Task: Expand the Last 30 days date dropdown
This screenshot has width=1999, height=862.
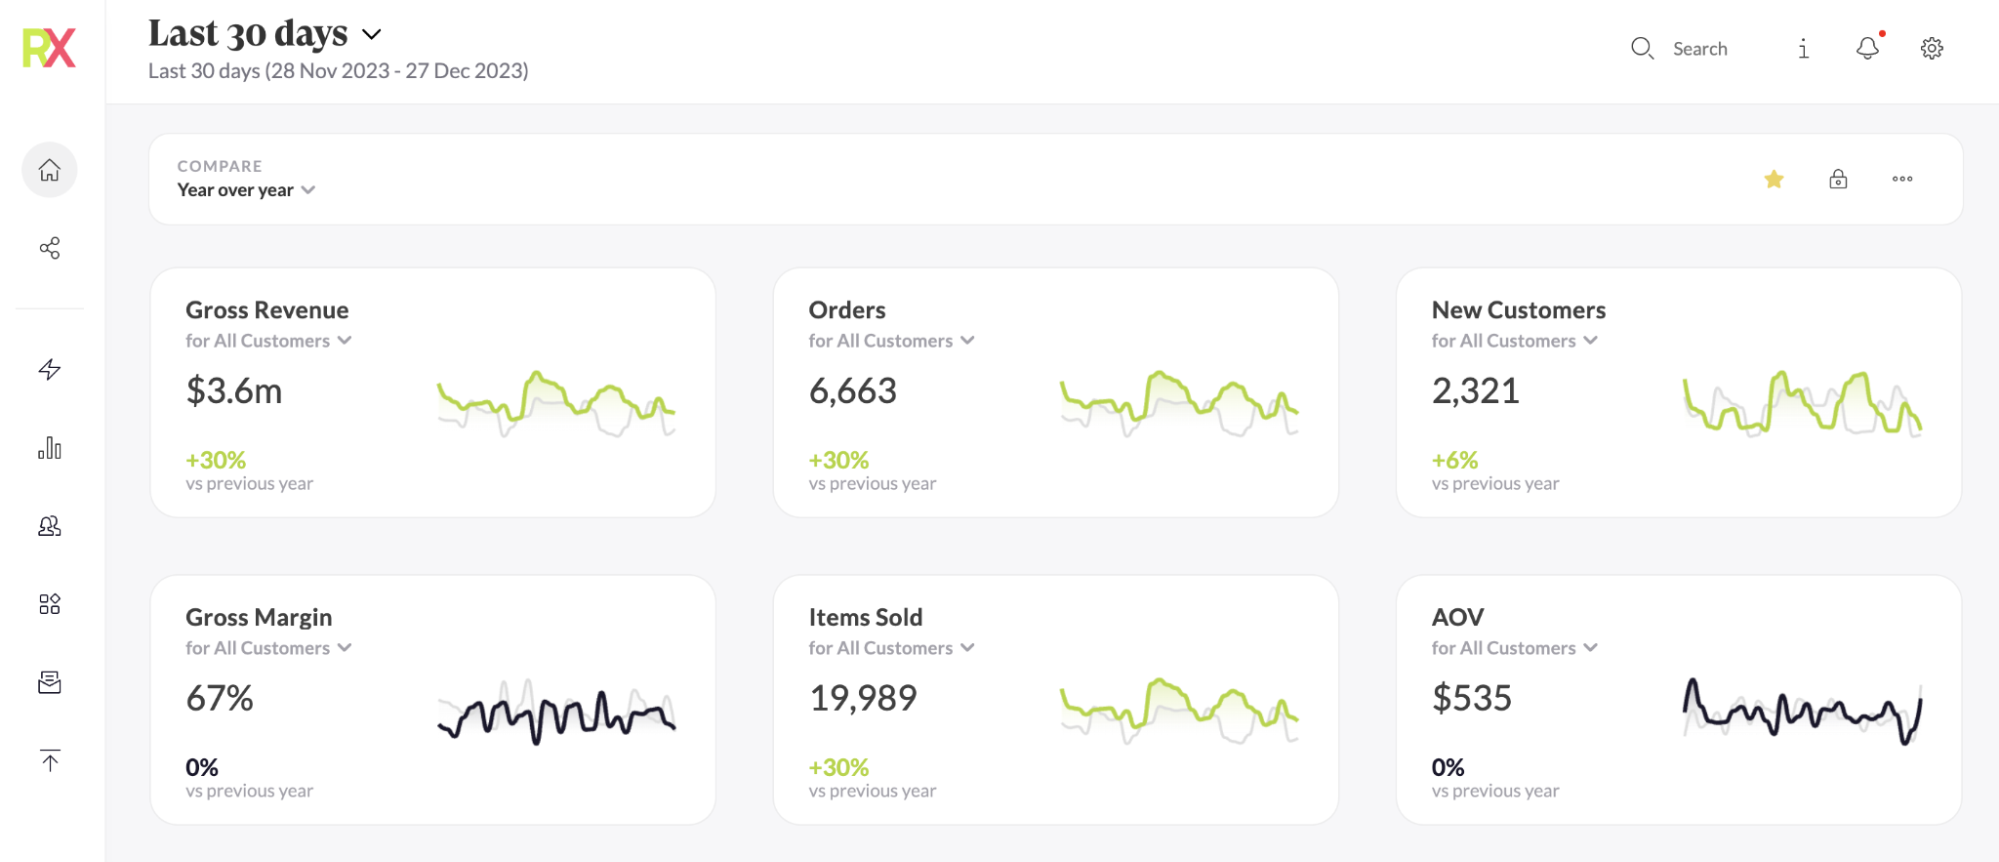Action: pos(371,34)
